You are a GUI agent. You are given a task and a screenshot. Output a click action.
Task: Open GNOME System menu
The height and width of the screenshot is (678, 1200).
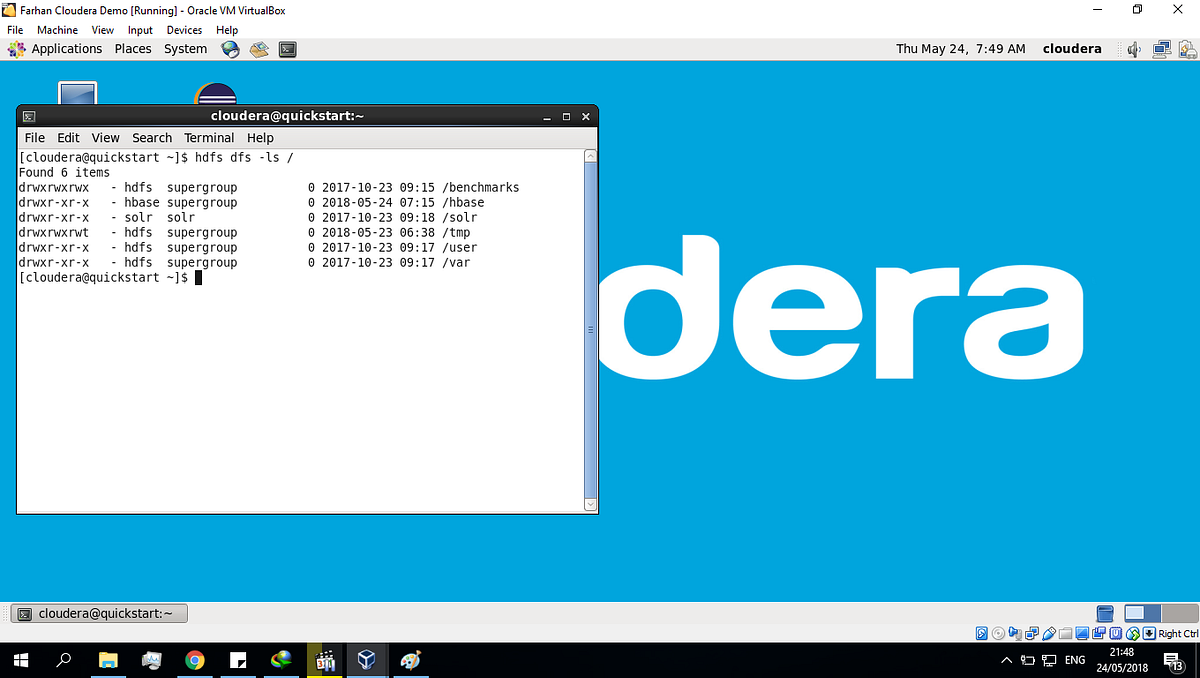tap(186, 48)
